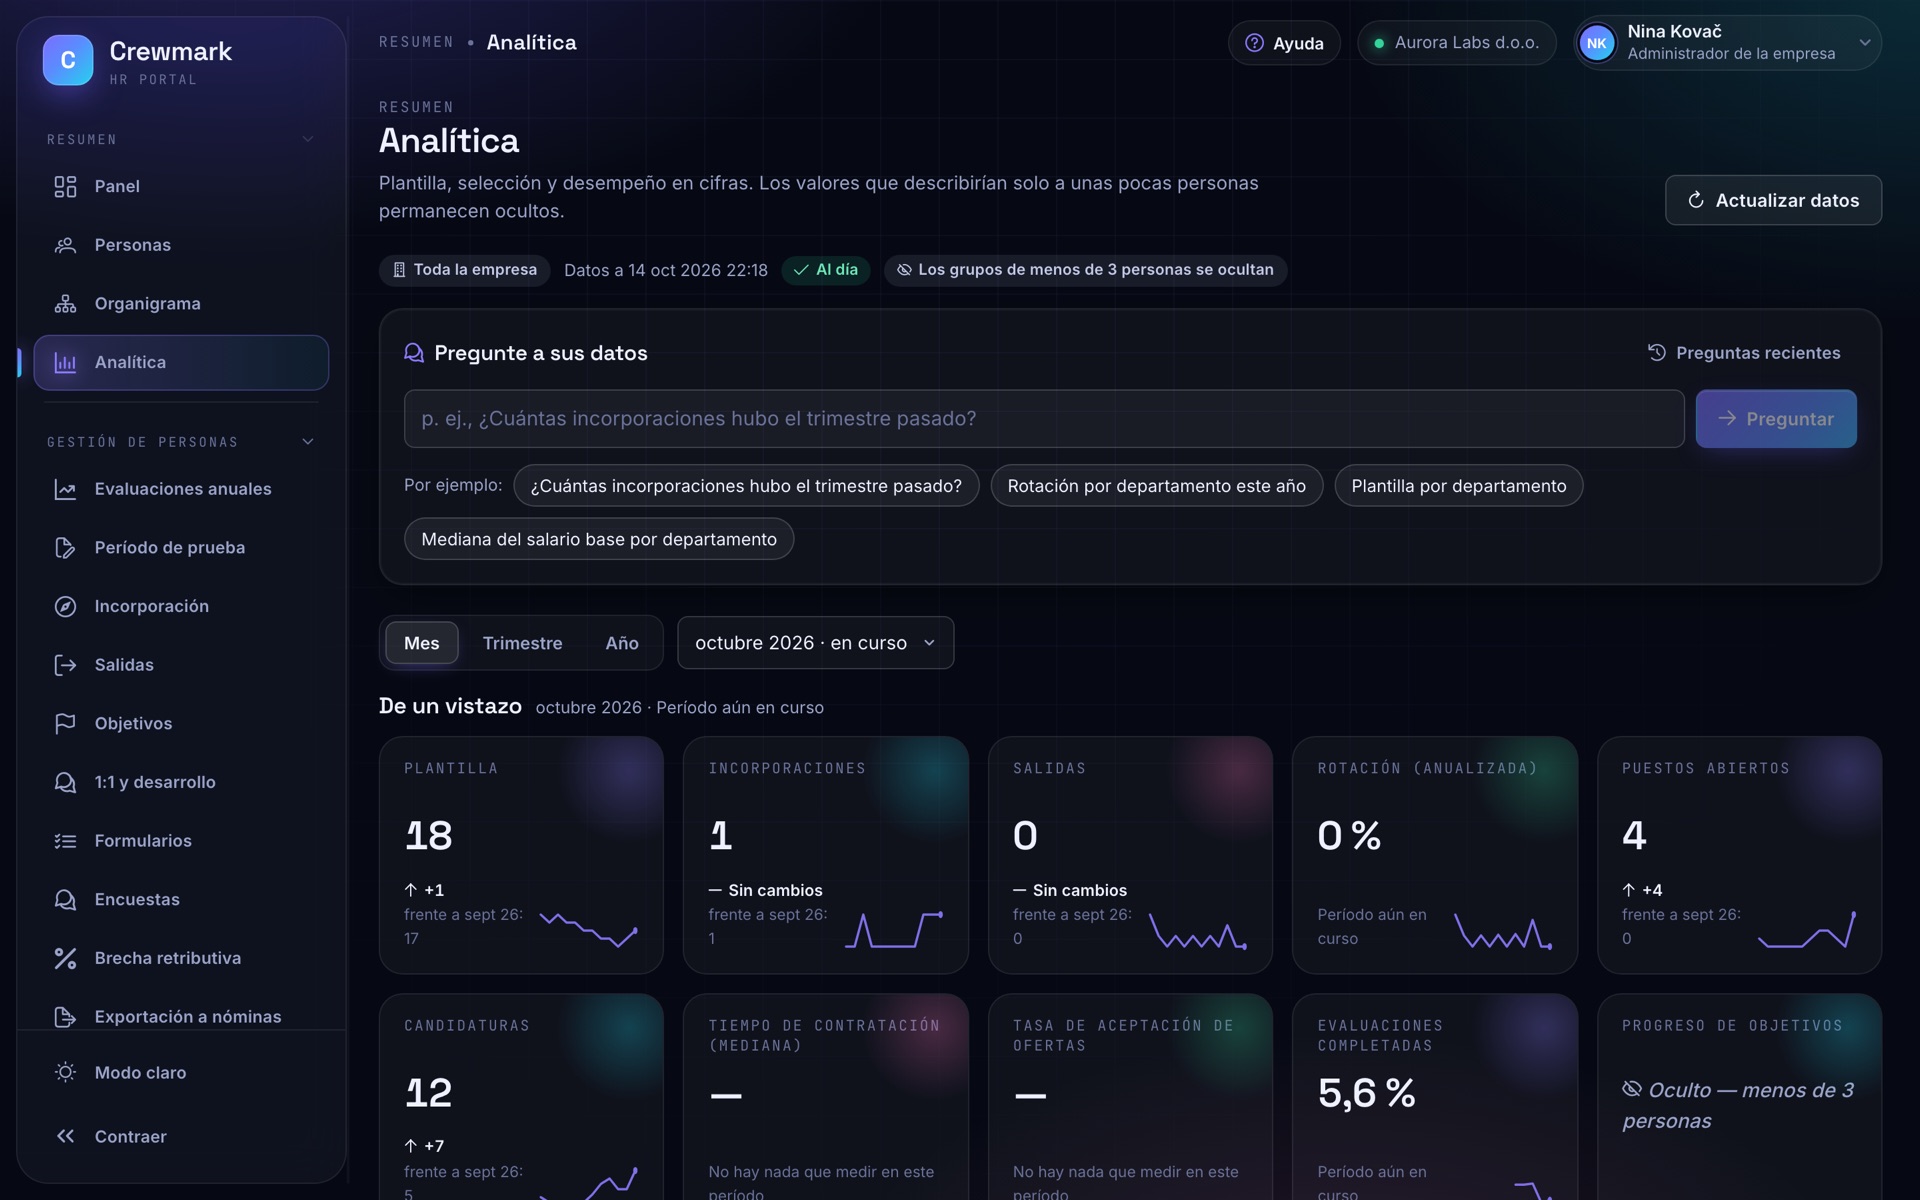Open the octubre 2026 period dropdown

coord(815,643)
